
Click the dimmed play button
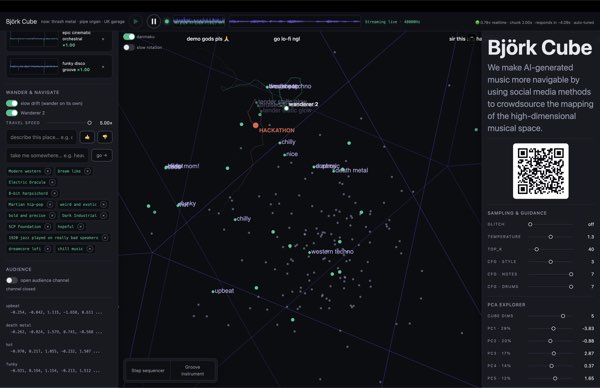pyautogui.click(x=135, y=22)
